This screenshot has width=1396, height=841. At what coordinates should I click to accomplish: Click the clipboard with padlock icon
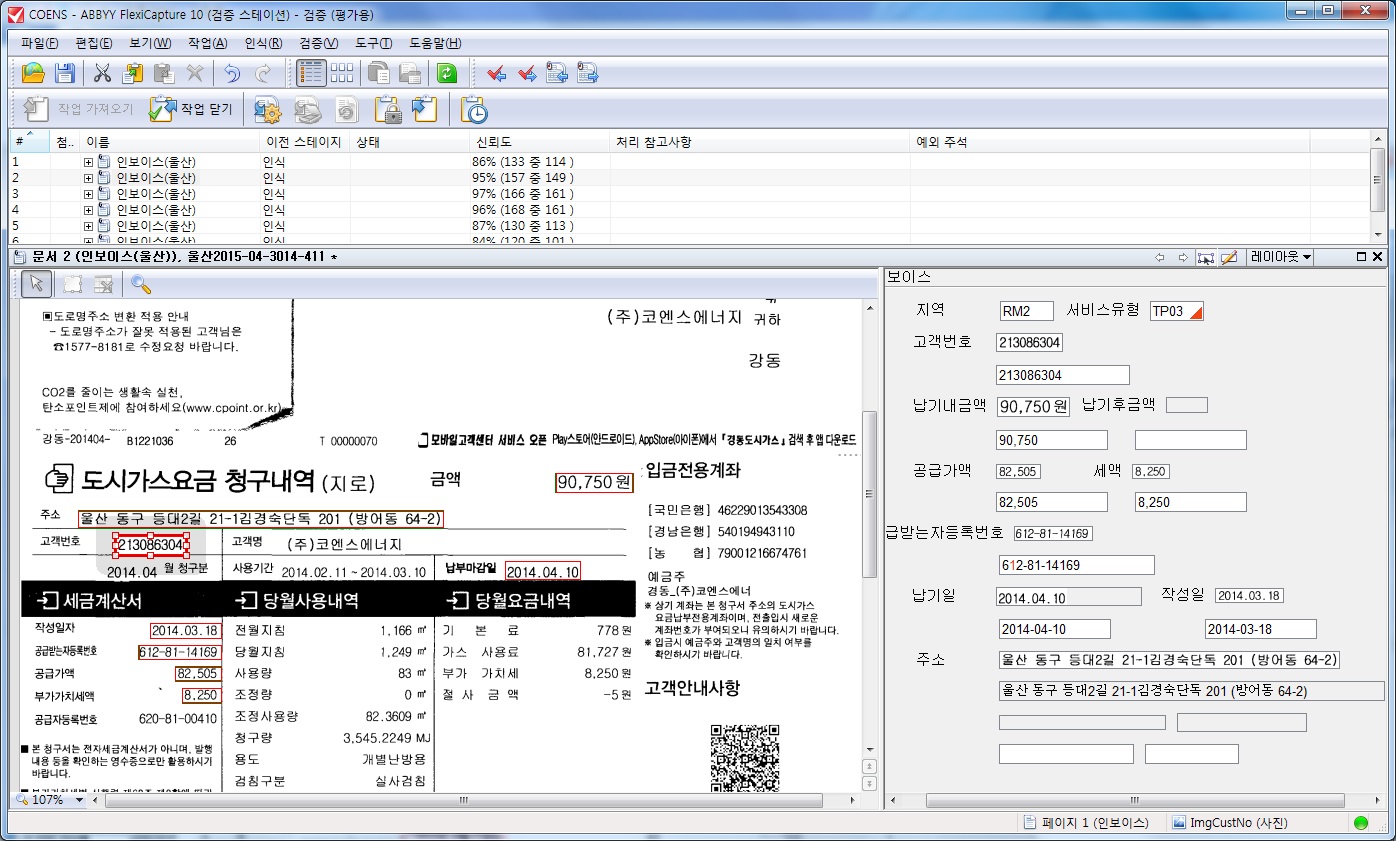389,109
